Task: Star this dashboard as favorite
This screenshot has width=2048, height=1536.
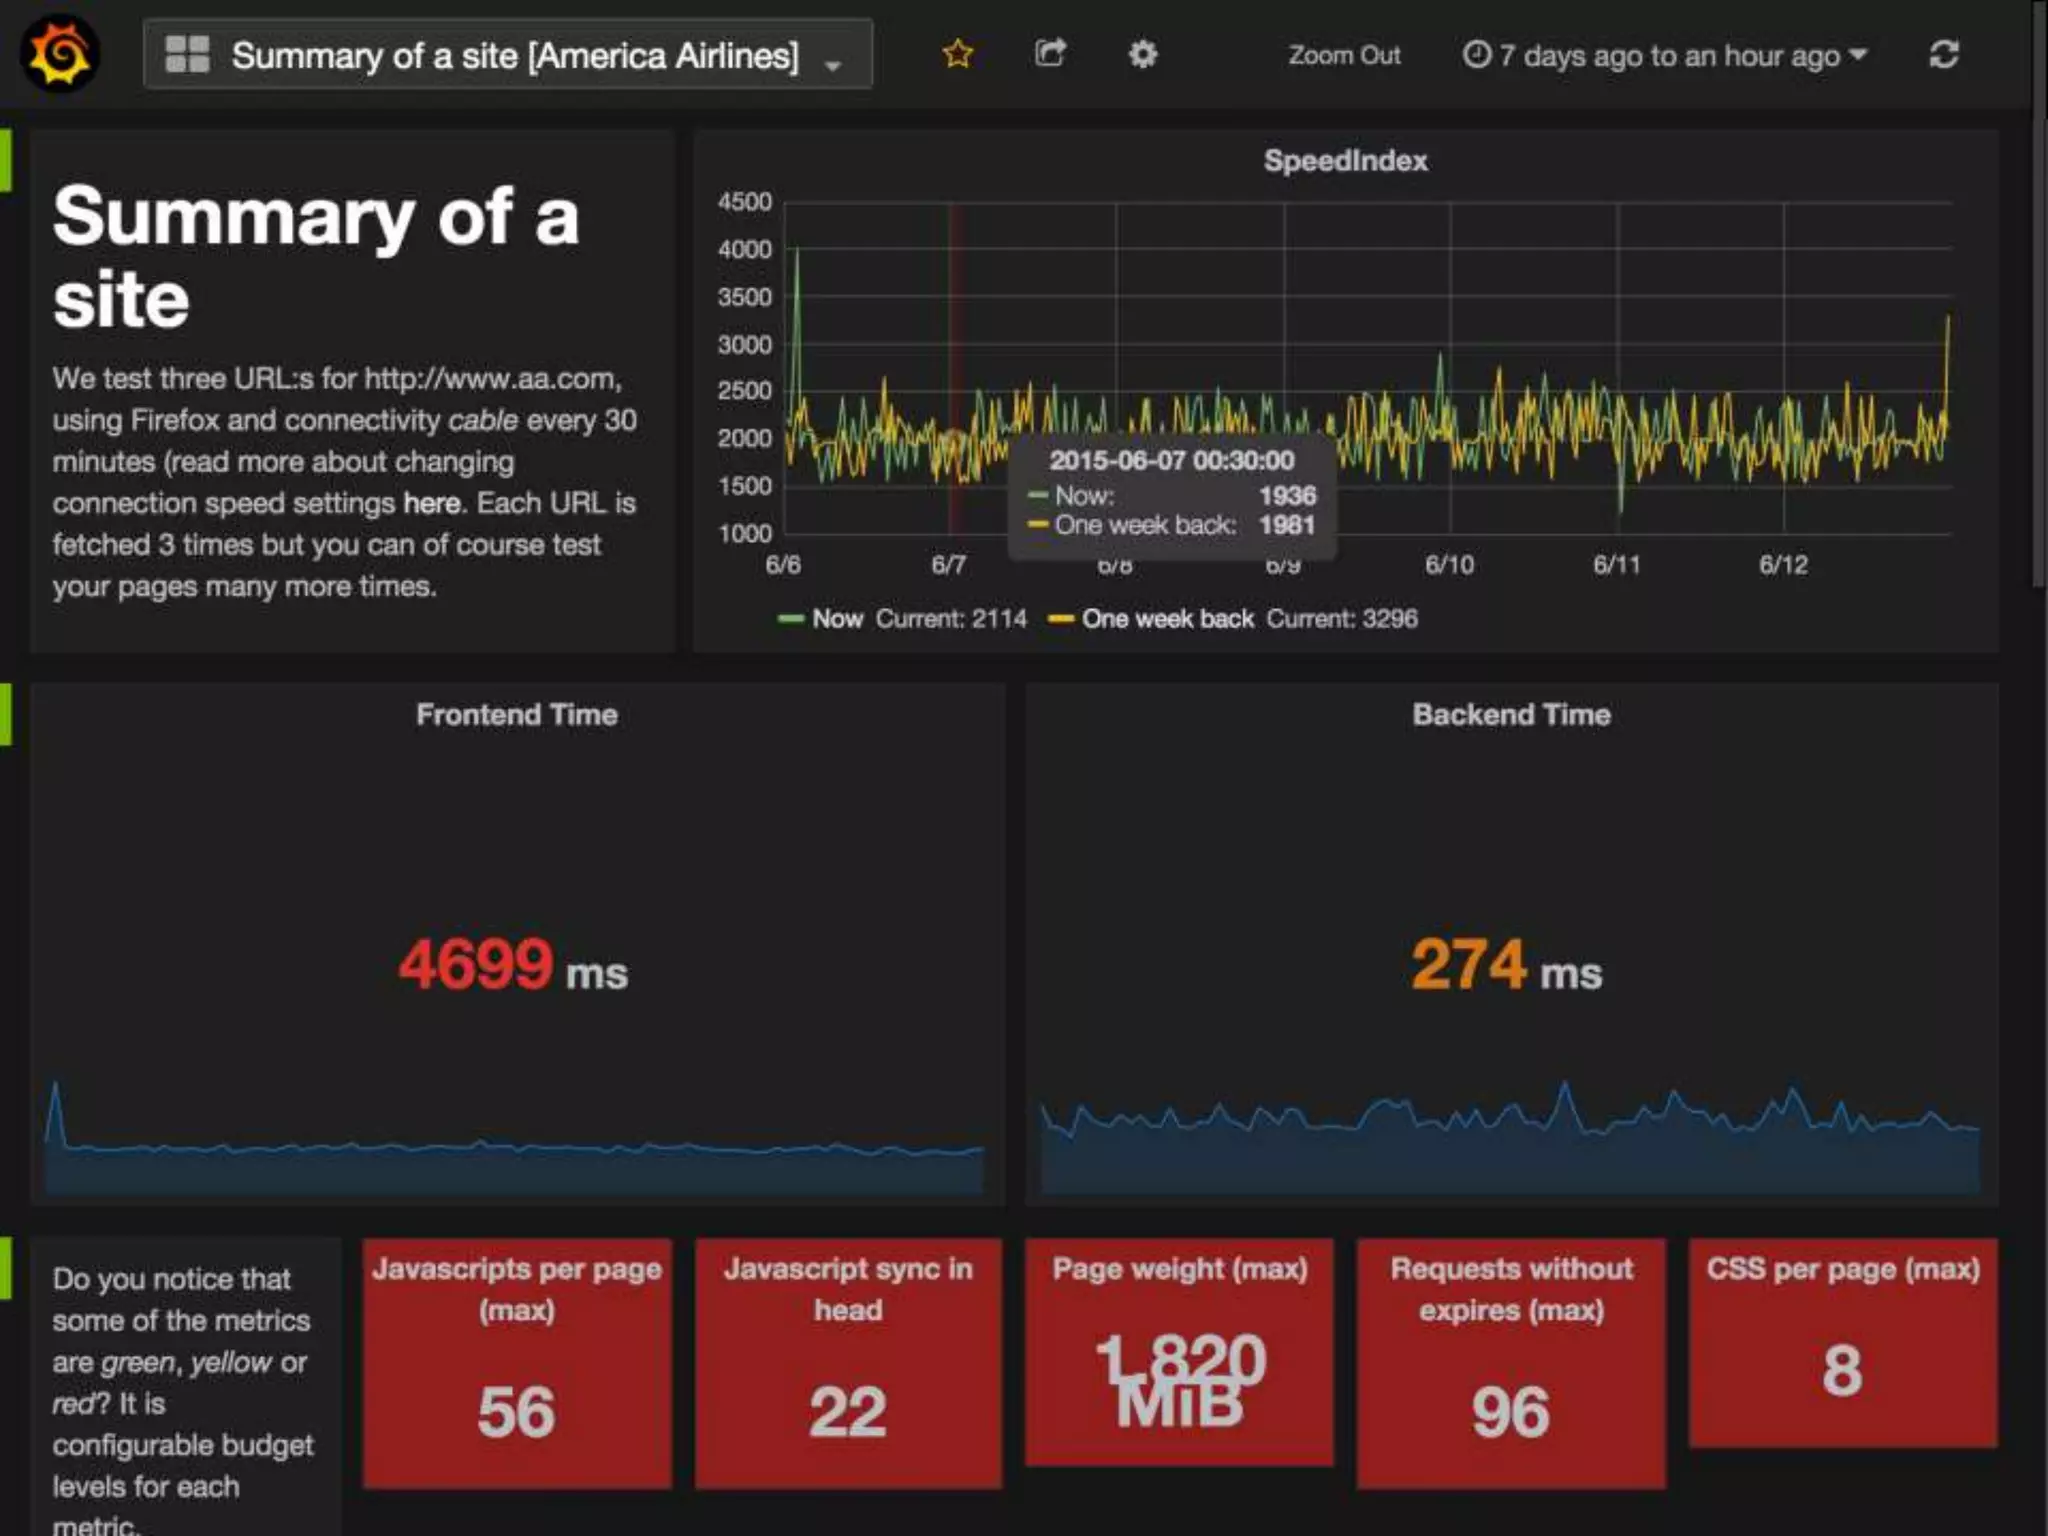Action: [957, 54]
